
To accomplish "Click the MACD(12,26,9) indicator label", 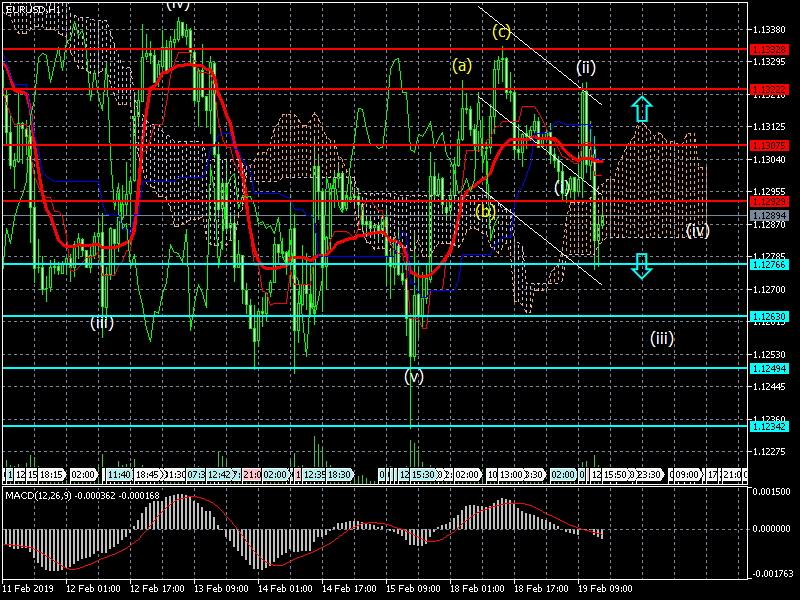I will point(82,495).
